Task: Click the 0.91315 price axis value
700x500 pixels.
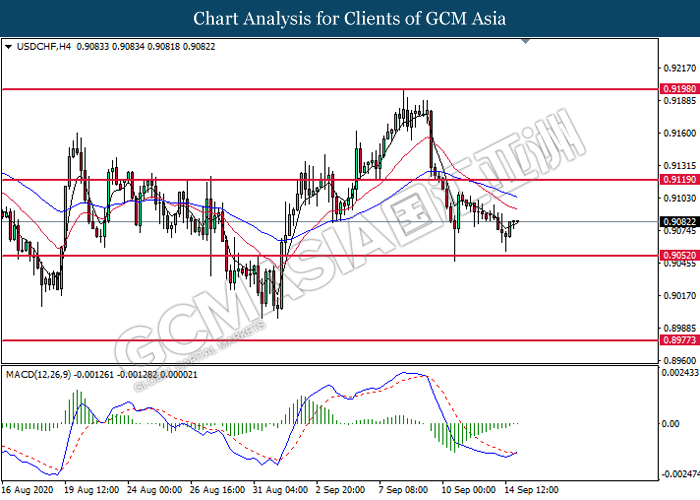Action: [x=679, y=166]
